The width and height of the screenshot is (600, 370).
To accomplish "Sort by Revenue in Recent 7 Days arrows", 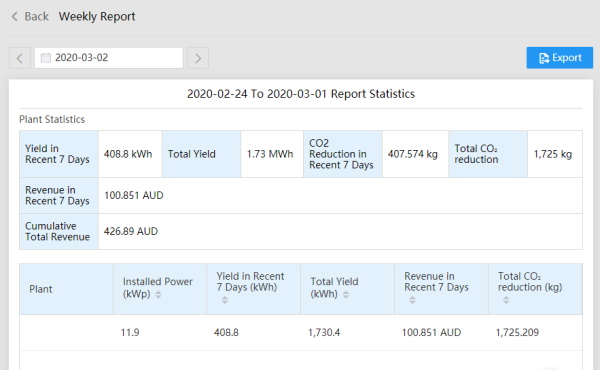I will pyautogui.click(x=412, y=300).
